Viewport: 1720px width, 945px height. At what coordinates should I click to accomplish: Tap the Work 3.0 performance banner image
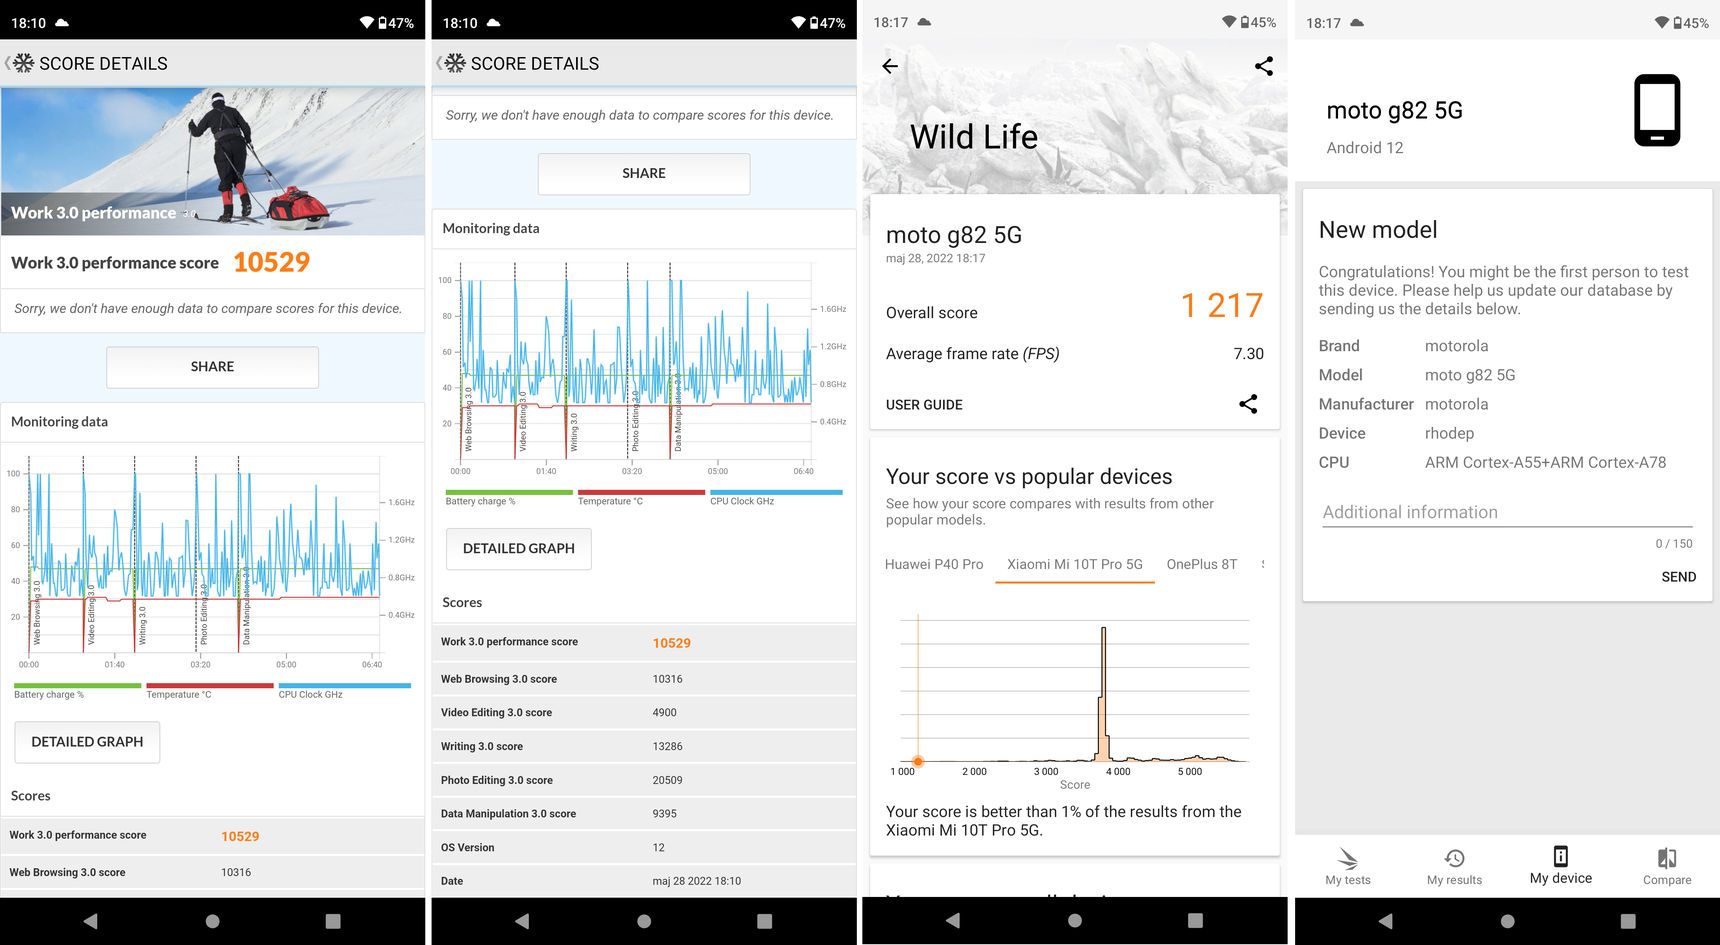212,161
